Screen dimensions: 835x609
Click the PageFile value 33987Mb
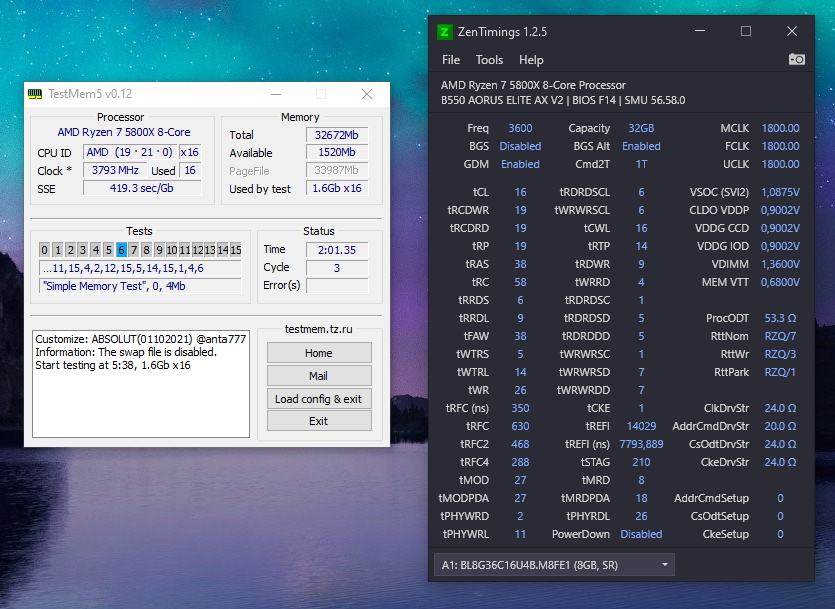337,170
